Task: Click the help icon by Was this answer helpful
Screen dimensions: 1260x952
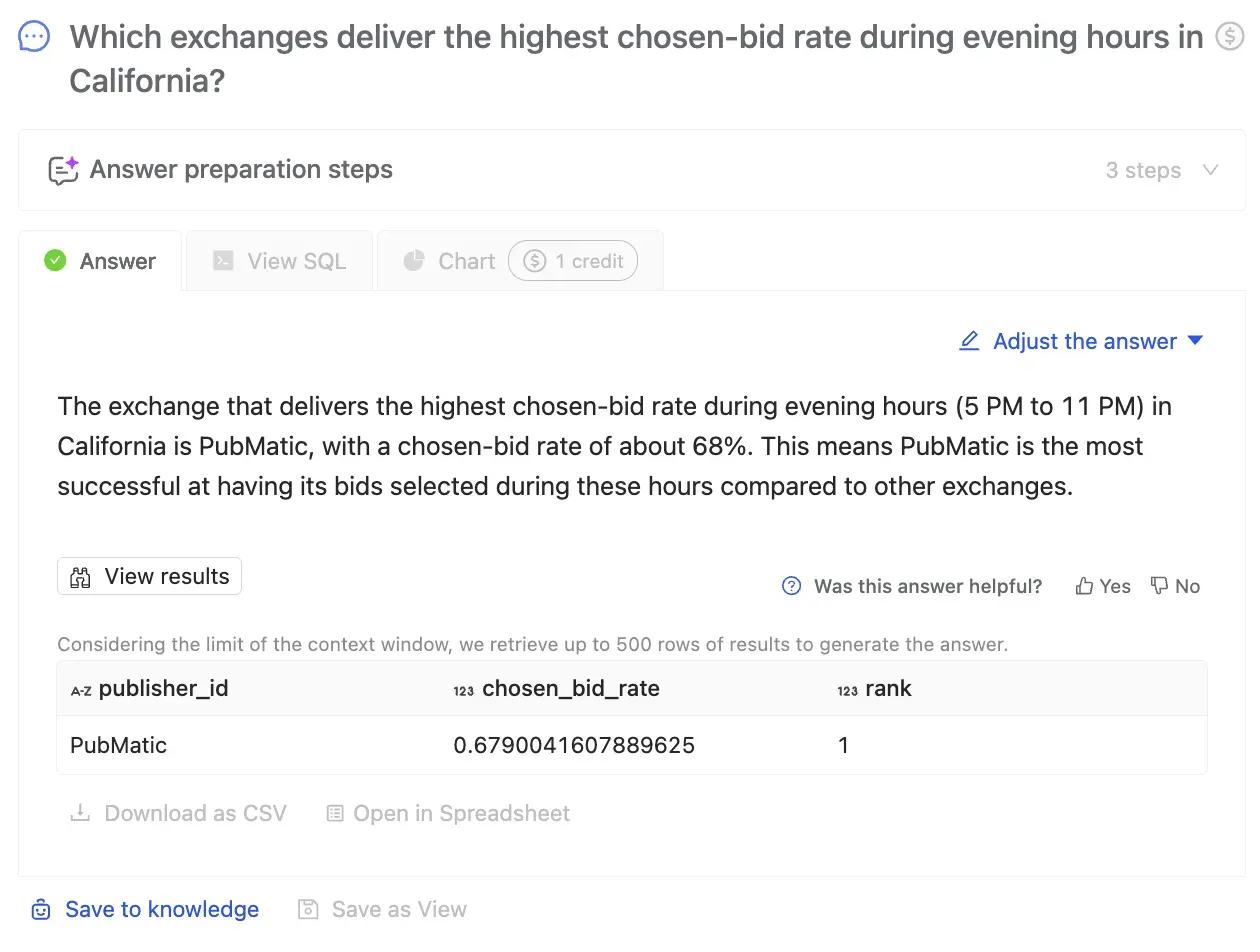Action: 791,586
